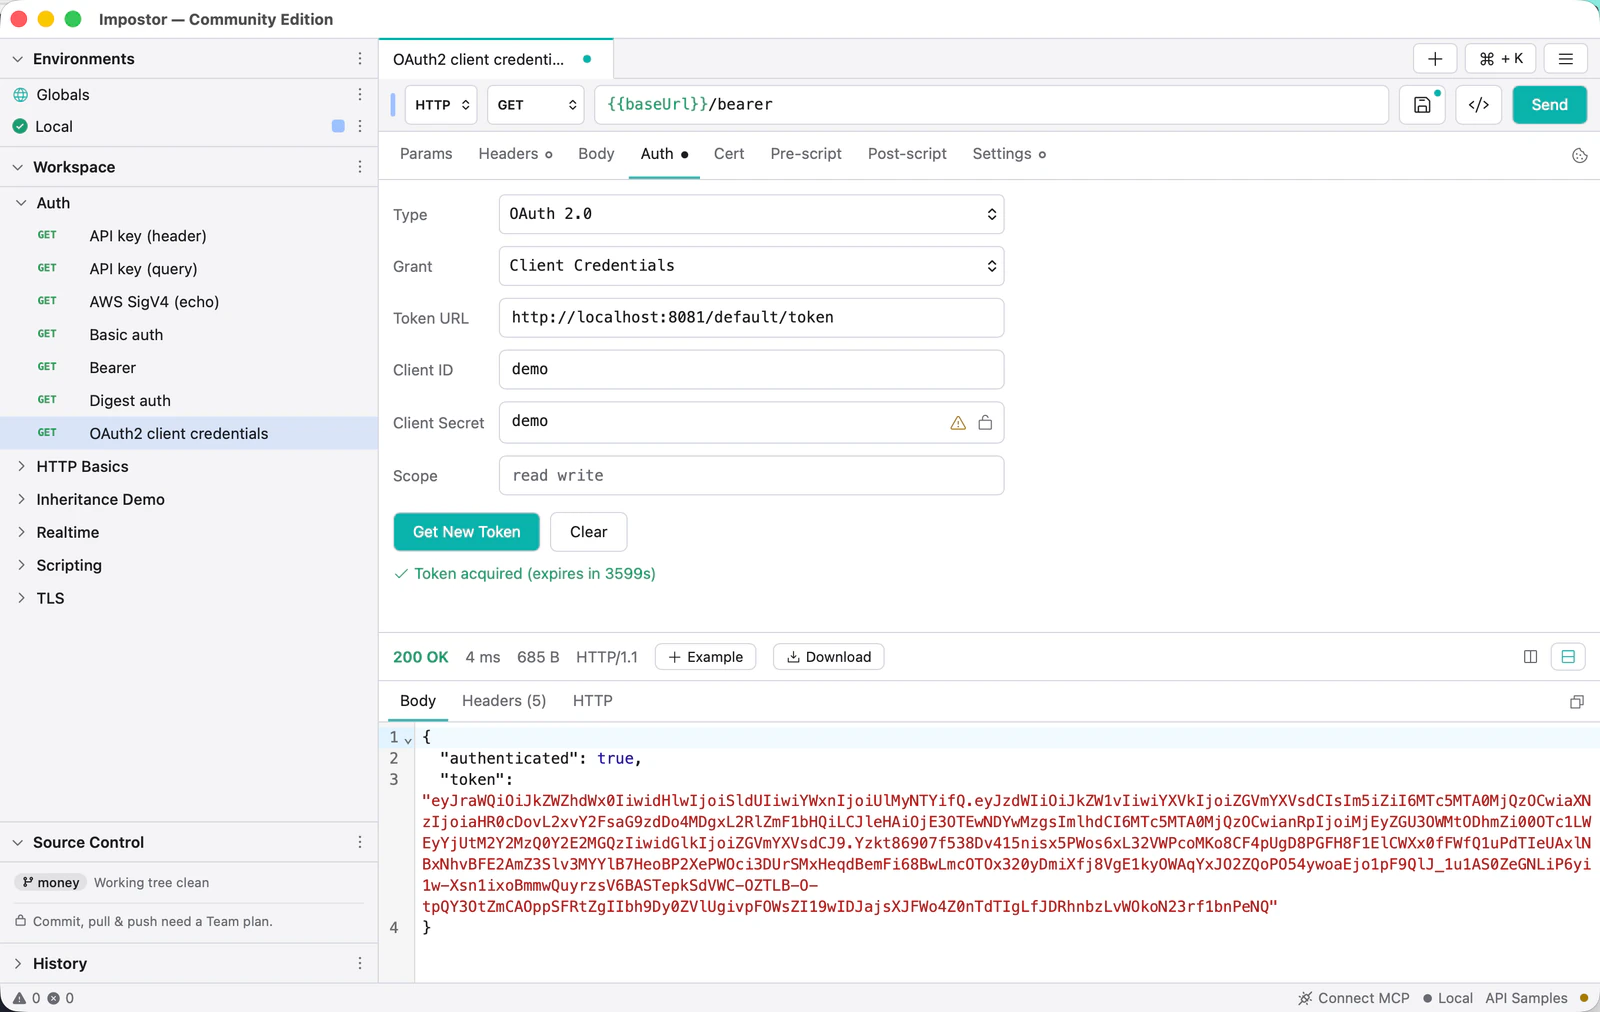Viewport: 1600px width, 1012px height.
Task: Switch to the Params tab
Action: (426, 154)
